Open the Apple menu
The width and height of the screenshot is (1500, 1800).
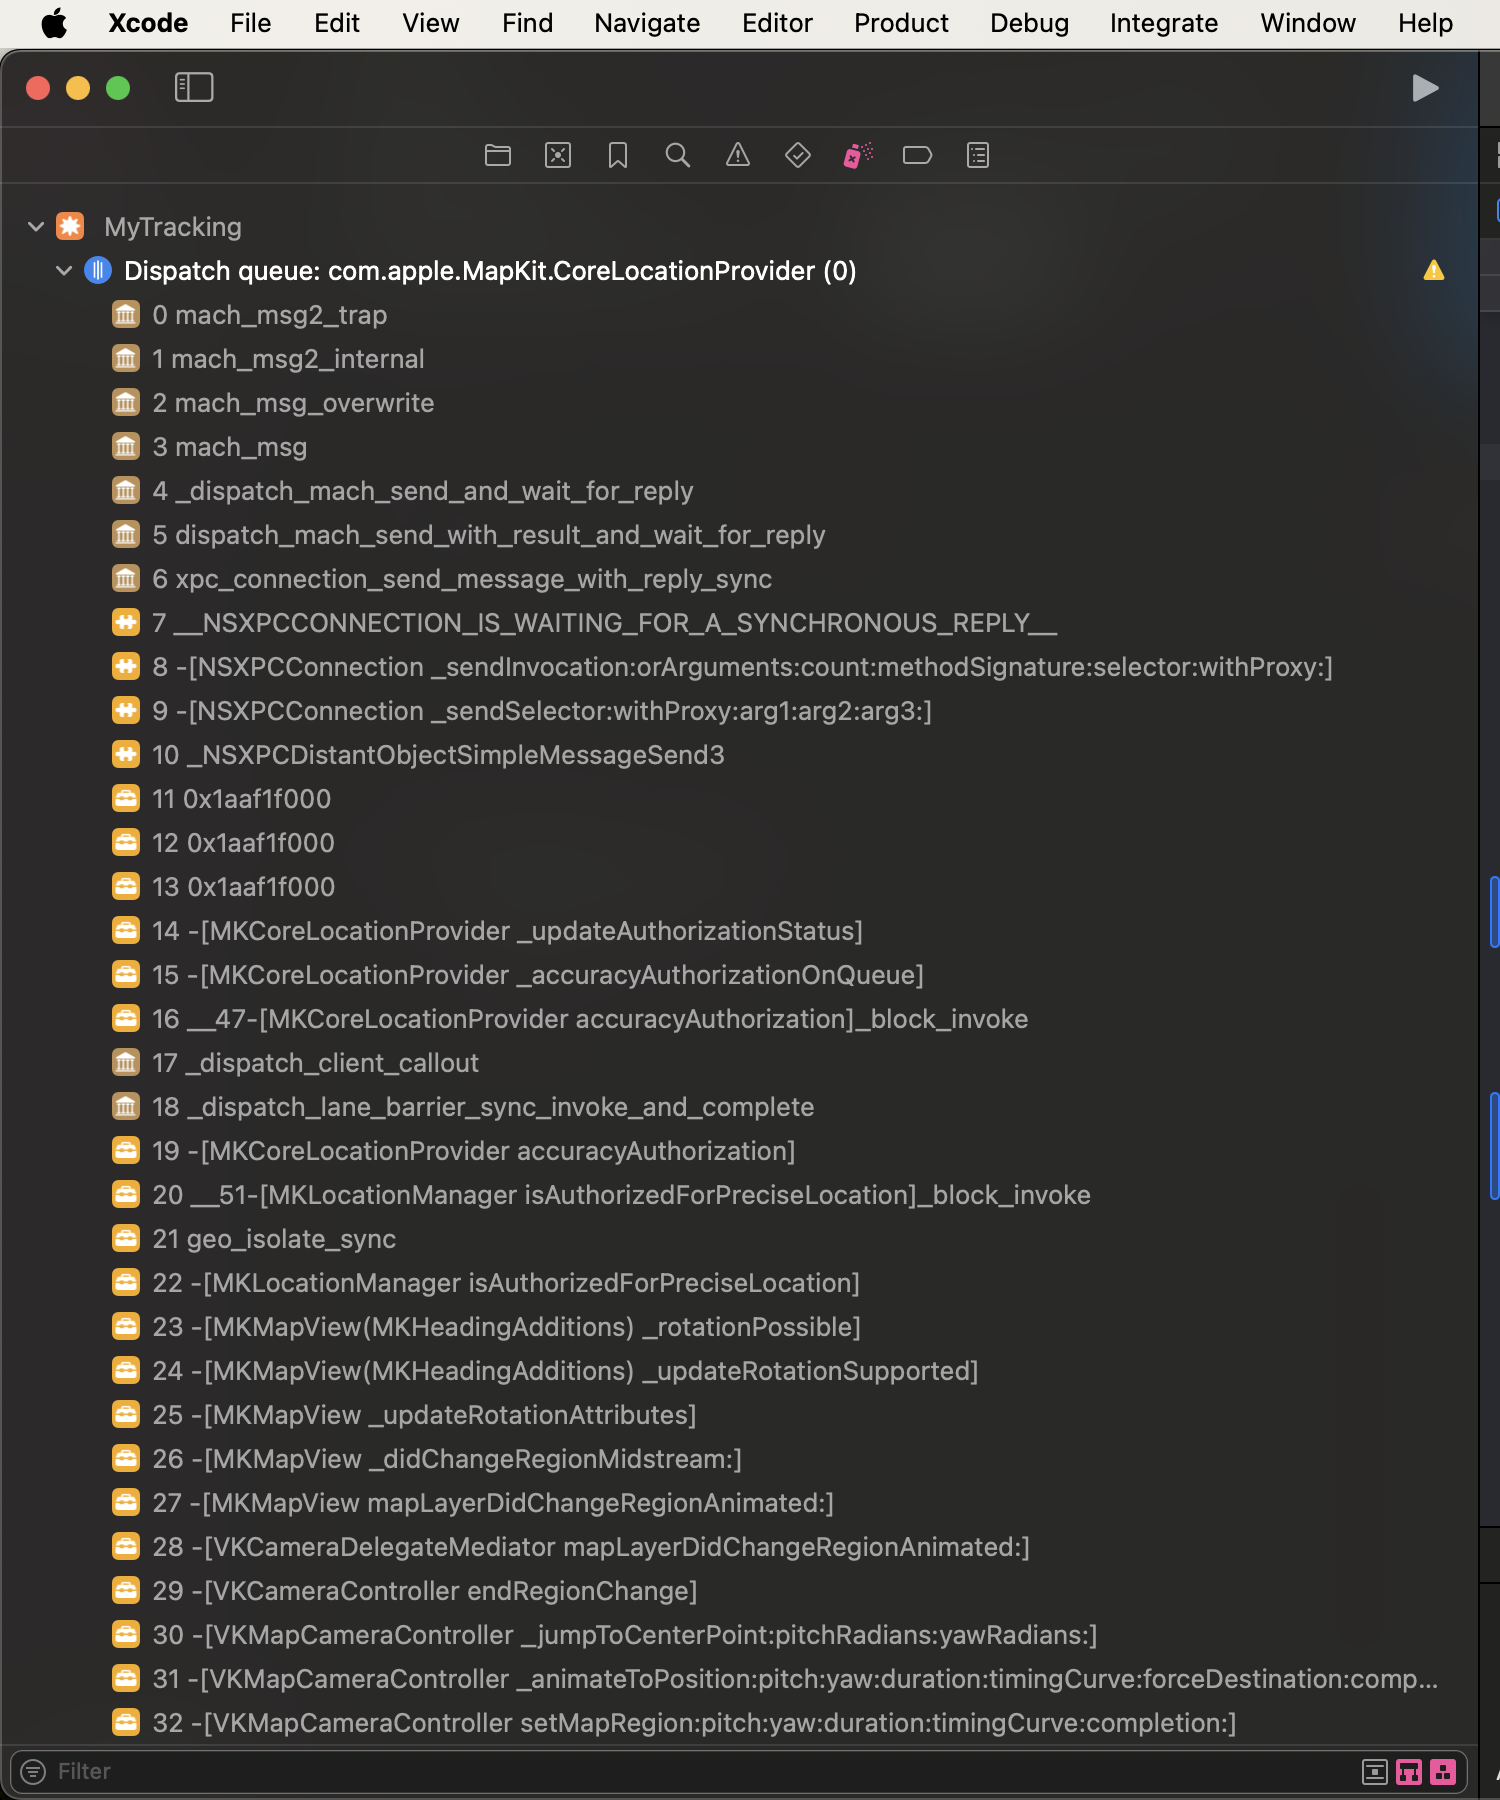pos(54,23)
